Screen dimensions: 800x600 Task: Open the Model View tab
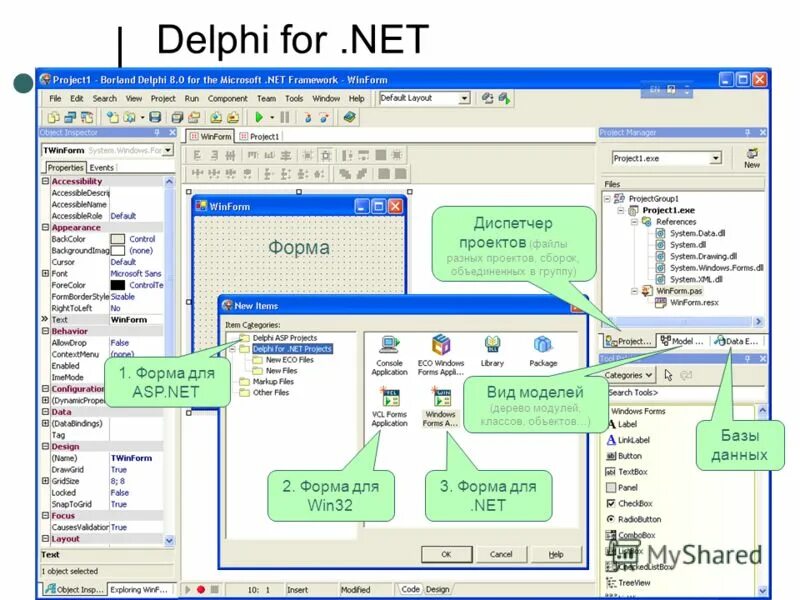tap(682, 341)
